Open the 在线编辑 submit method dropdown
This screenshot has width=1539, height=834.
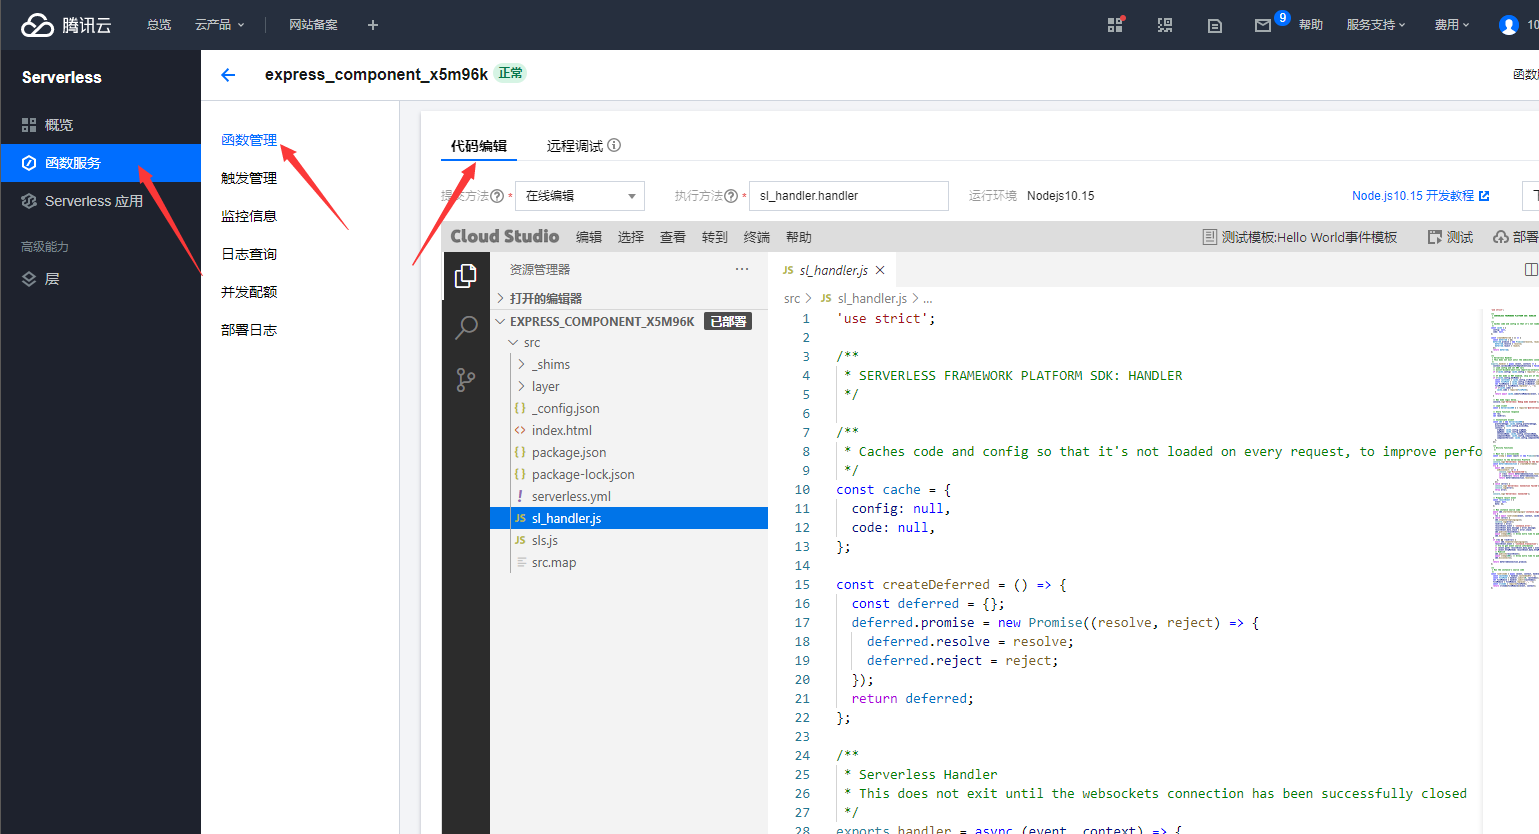pyautogui.click(x=580, y=196)
